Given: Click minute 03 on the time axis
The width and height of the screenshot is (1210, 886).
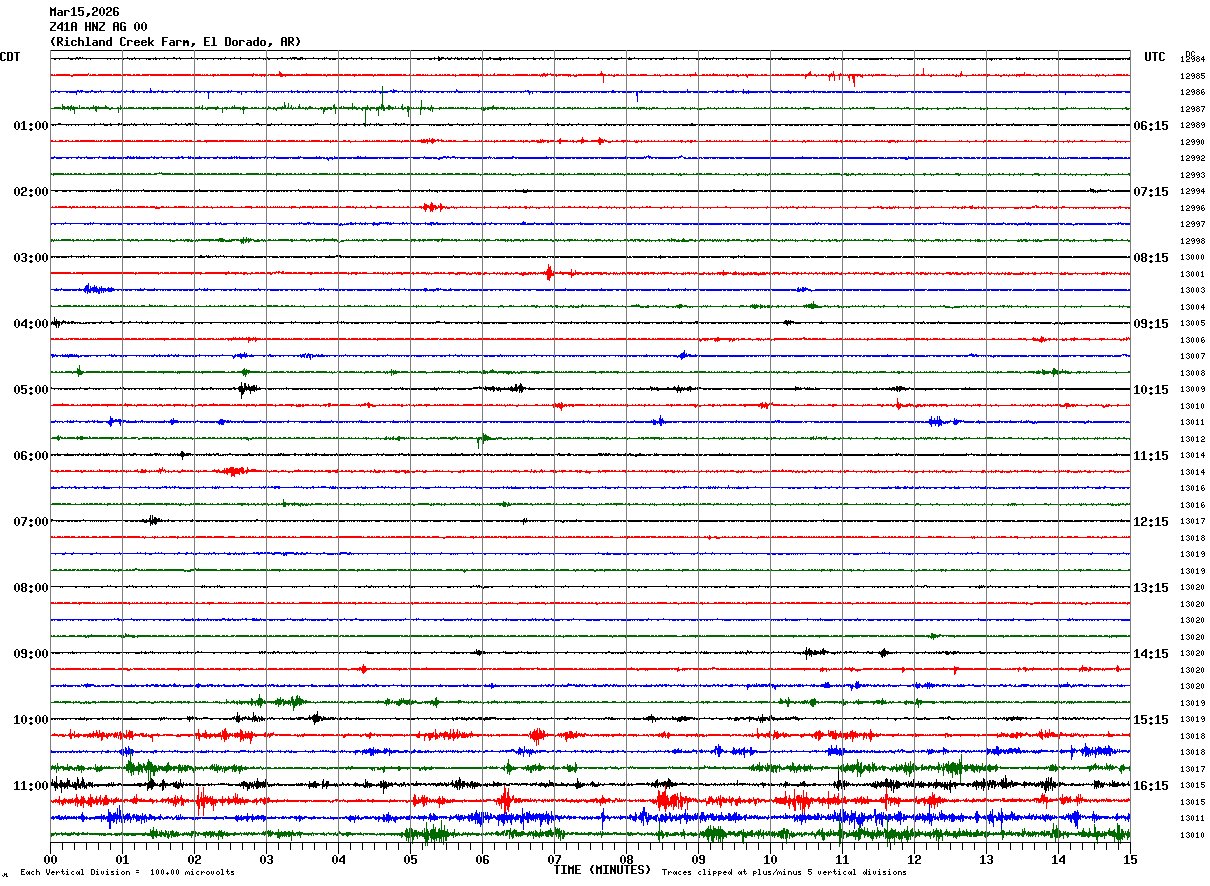Looking at the screenshot, I should (x=266, y=859).
